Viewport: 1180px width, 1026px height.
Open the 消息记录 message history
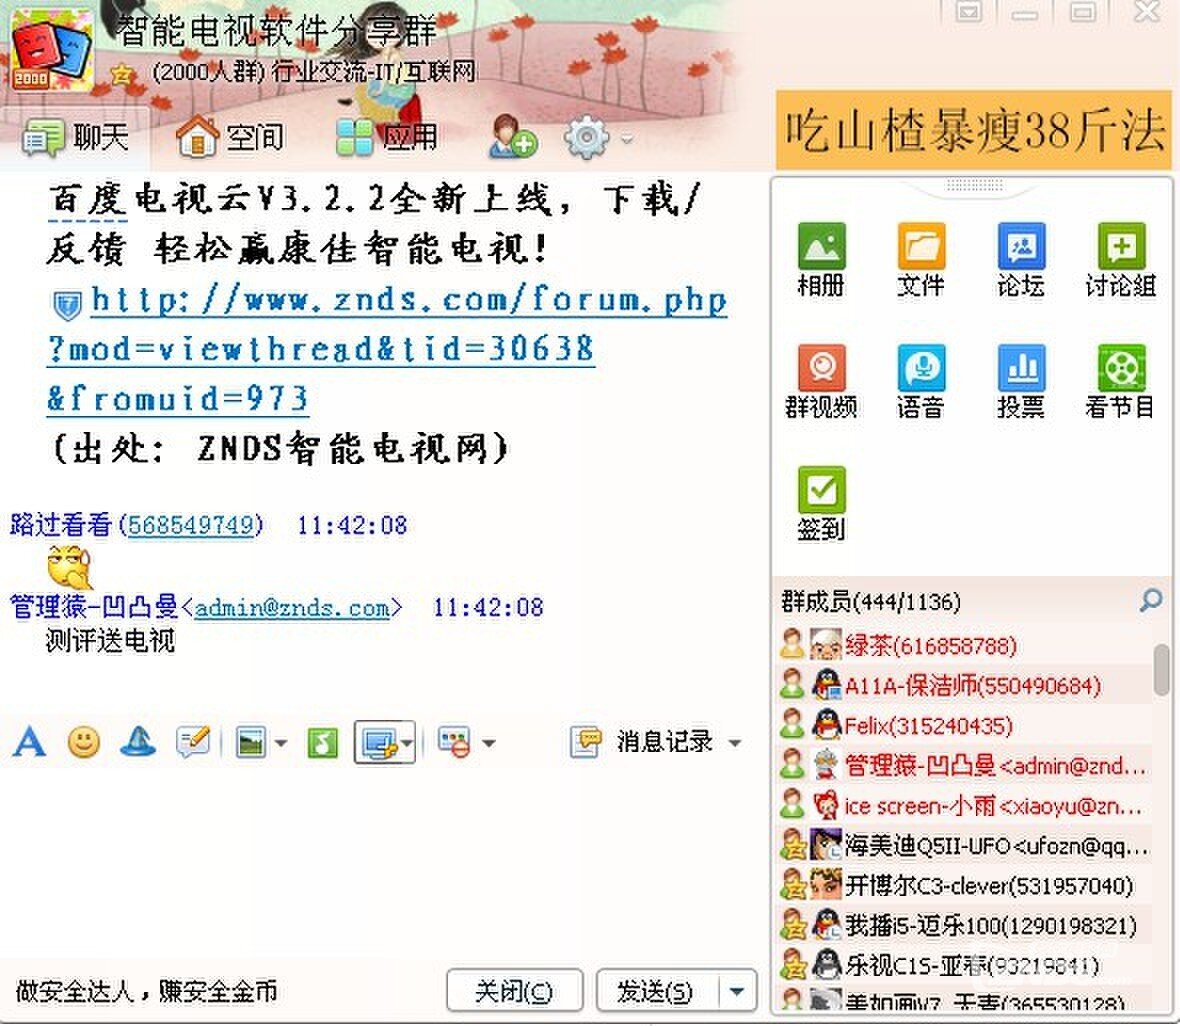coord(641,742)
